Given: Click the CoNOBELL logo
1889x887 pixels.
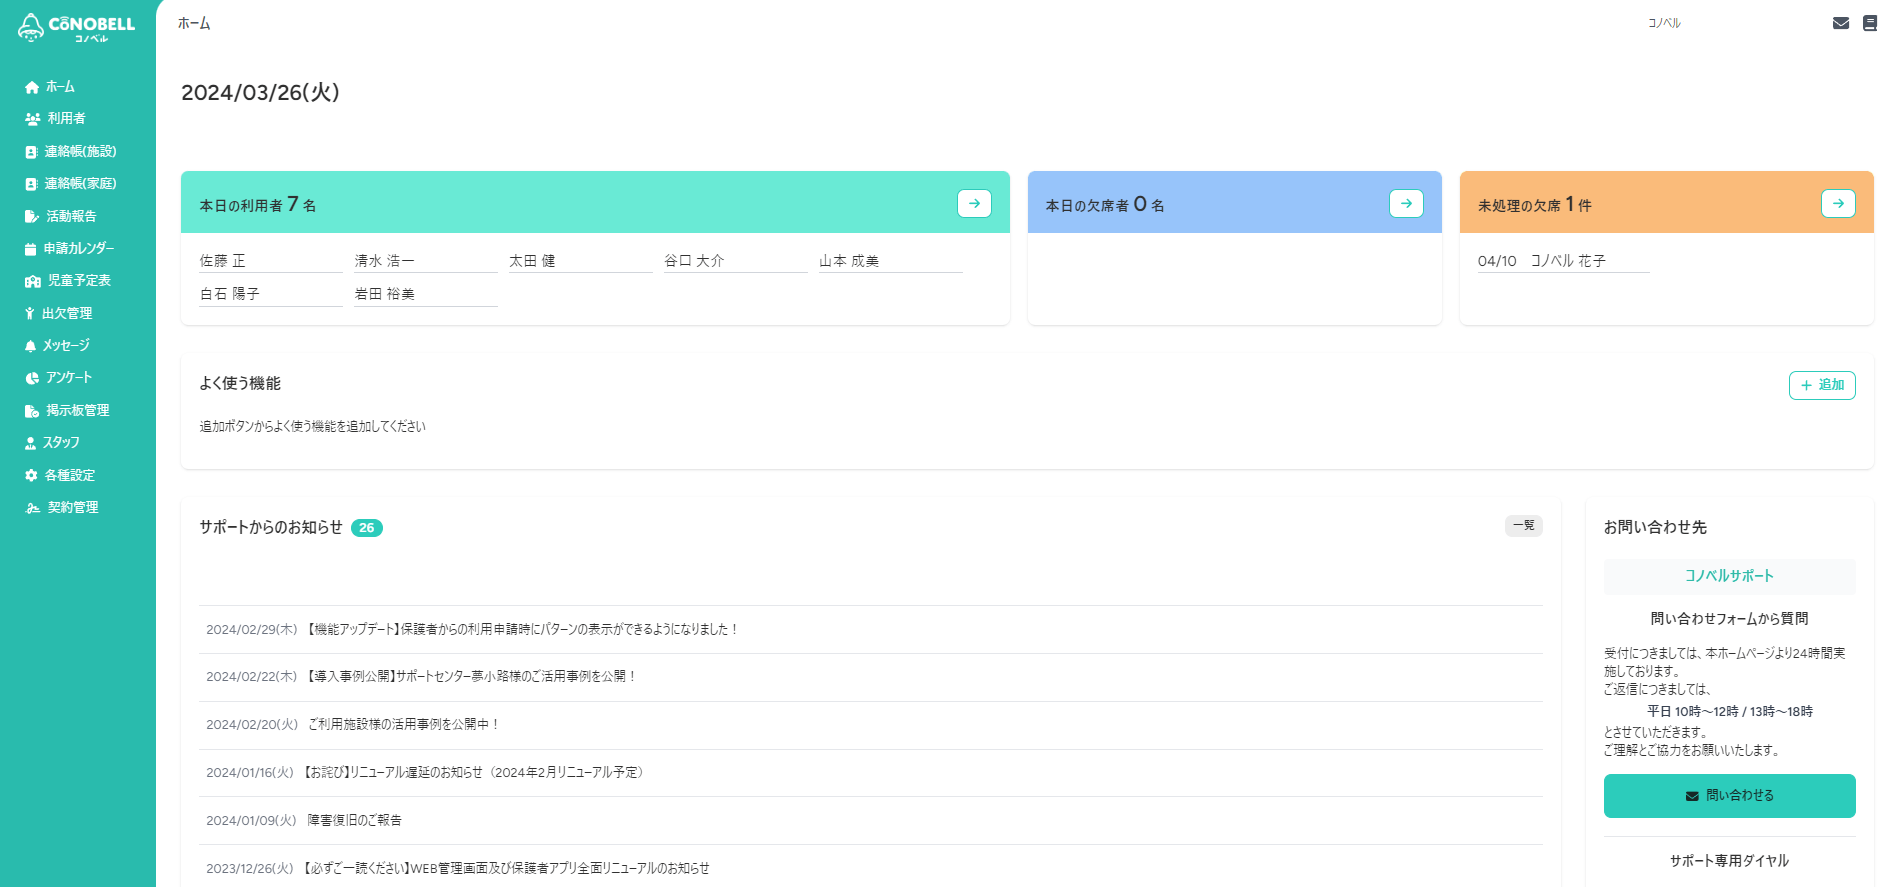Looking at the screenshot, I should click(77, 27).
